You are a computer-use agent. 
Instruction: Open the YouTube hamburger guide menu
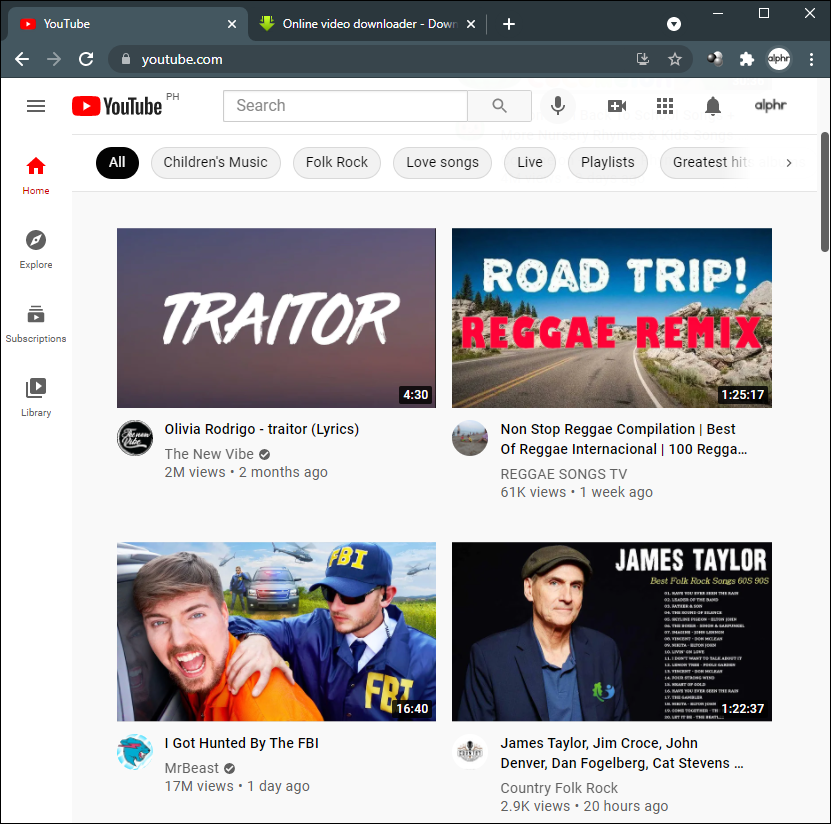[36, 106]
